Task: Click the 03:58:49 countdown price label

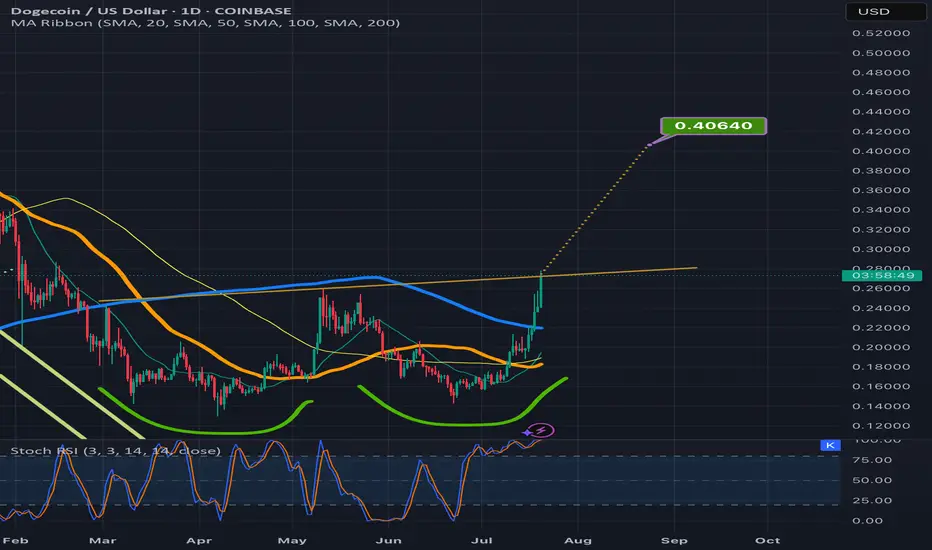Action: (x=882, y=275)
